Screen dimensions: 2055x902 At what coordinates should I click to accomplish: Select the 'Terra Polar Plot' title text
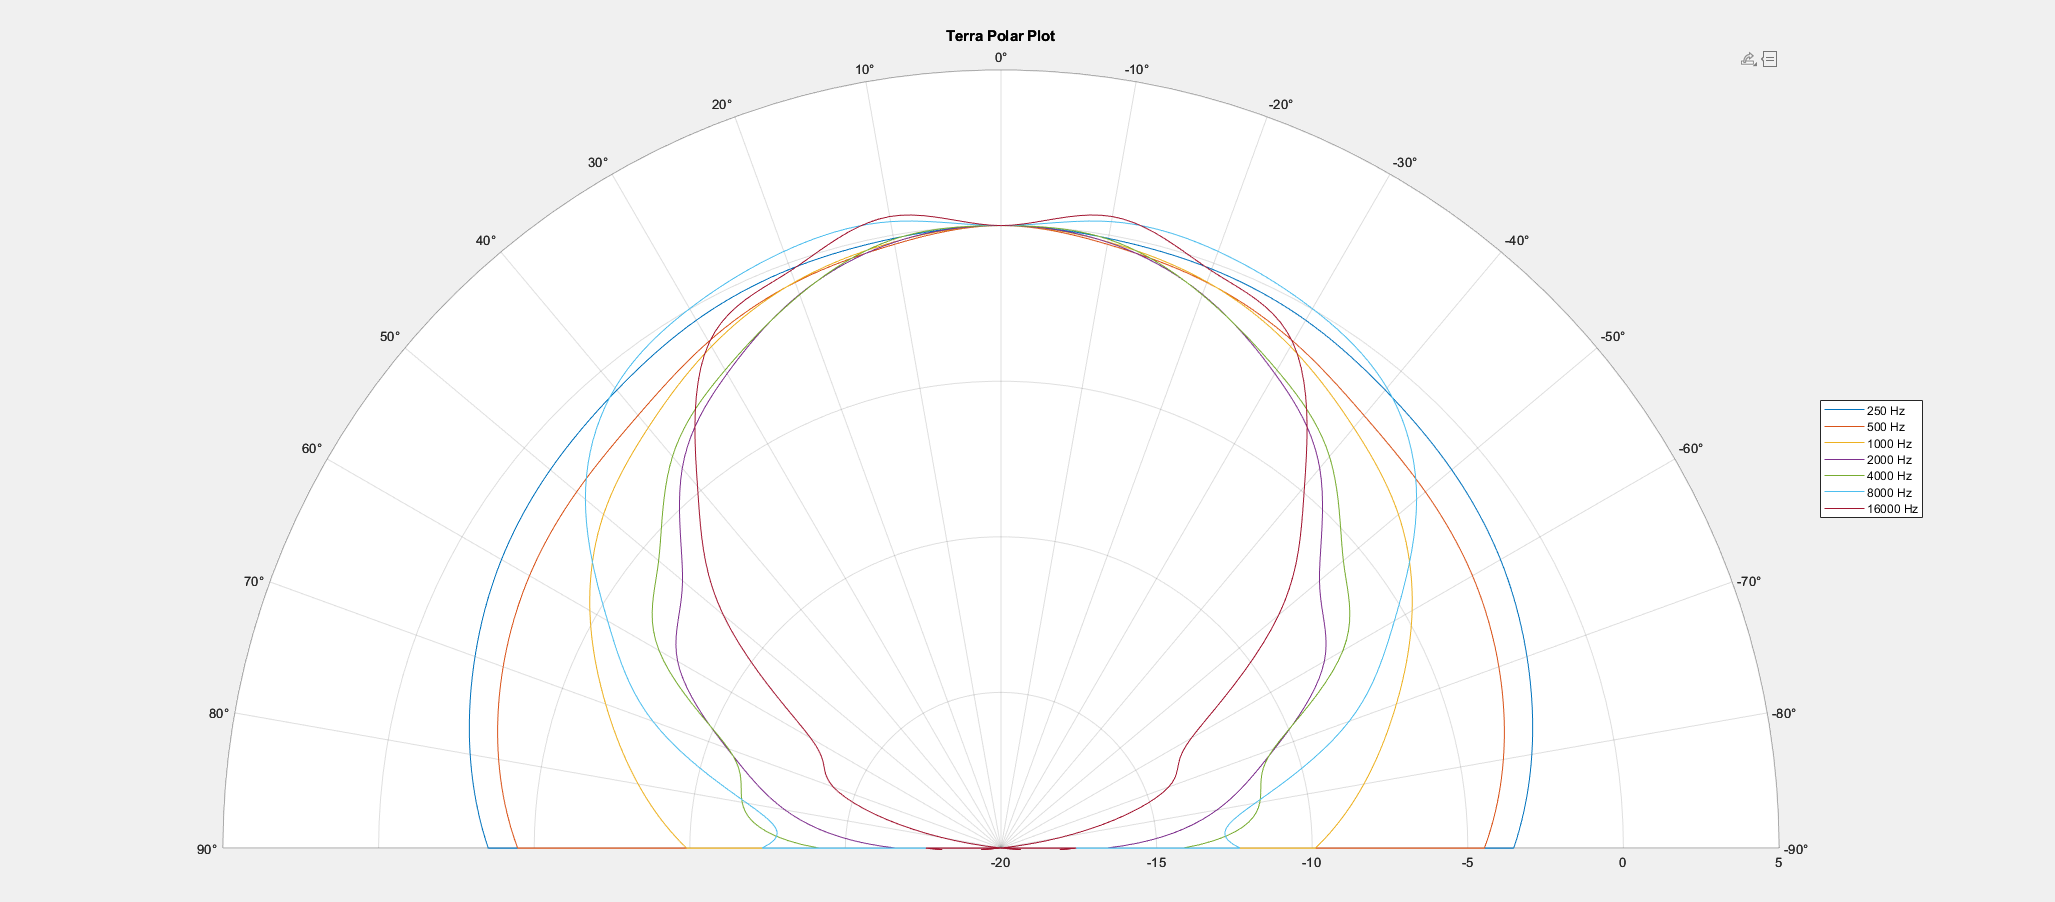[x=1000, y=36]
